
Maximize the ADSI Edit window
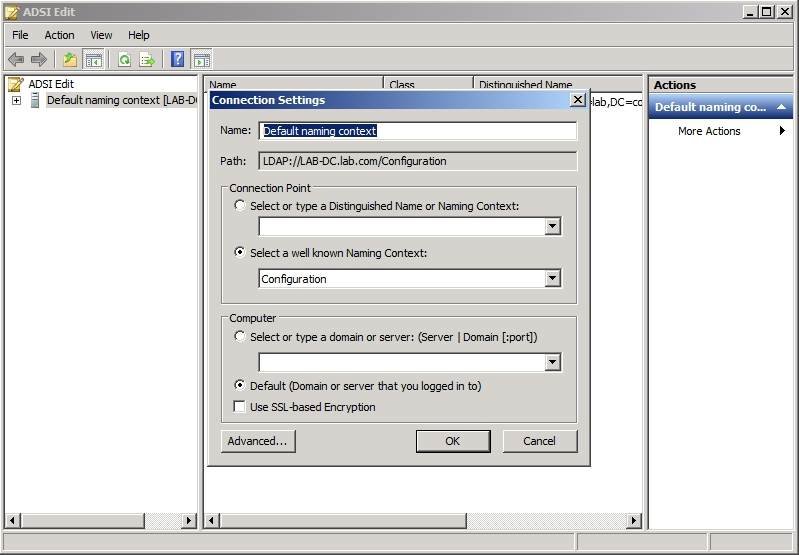tap(766, 12)
